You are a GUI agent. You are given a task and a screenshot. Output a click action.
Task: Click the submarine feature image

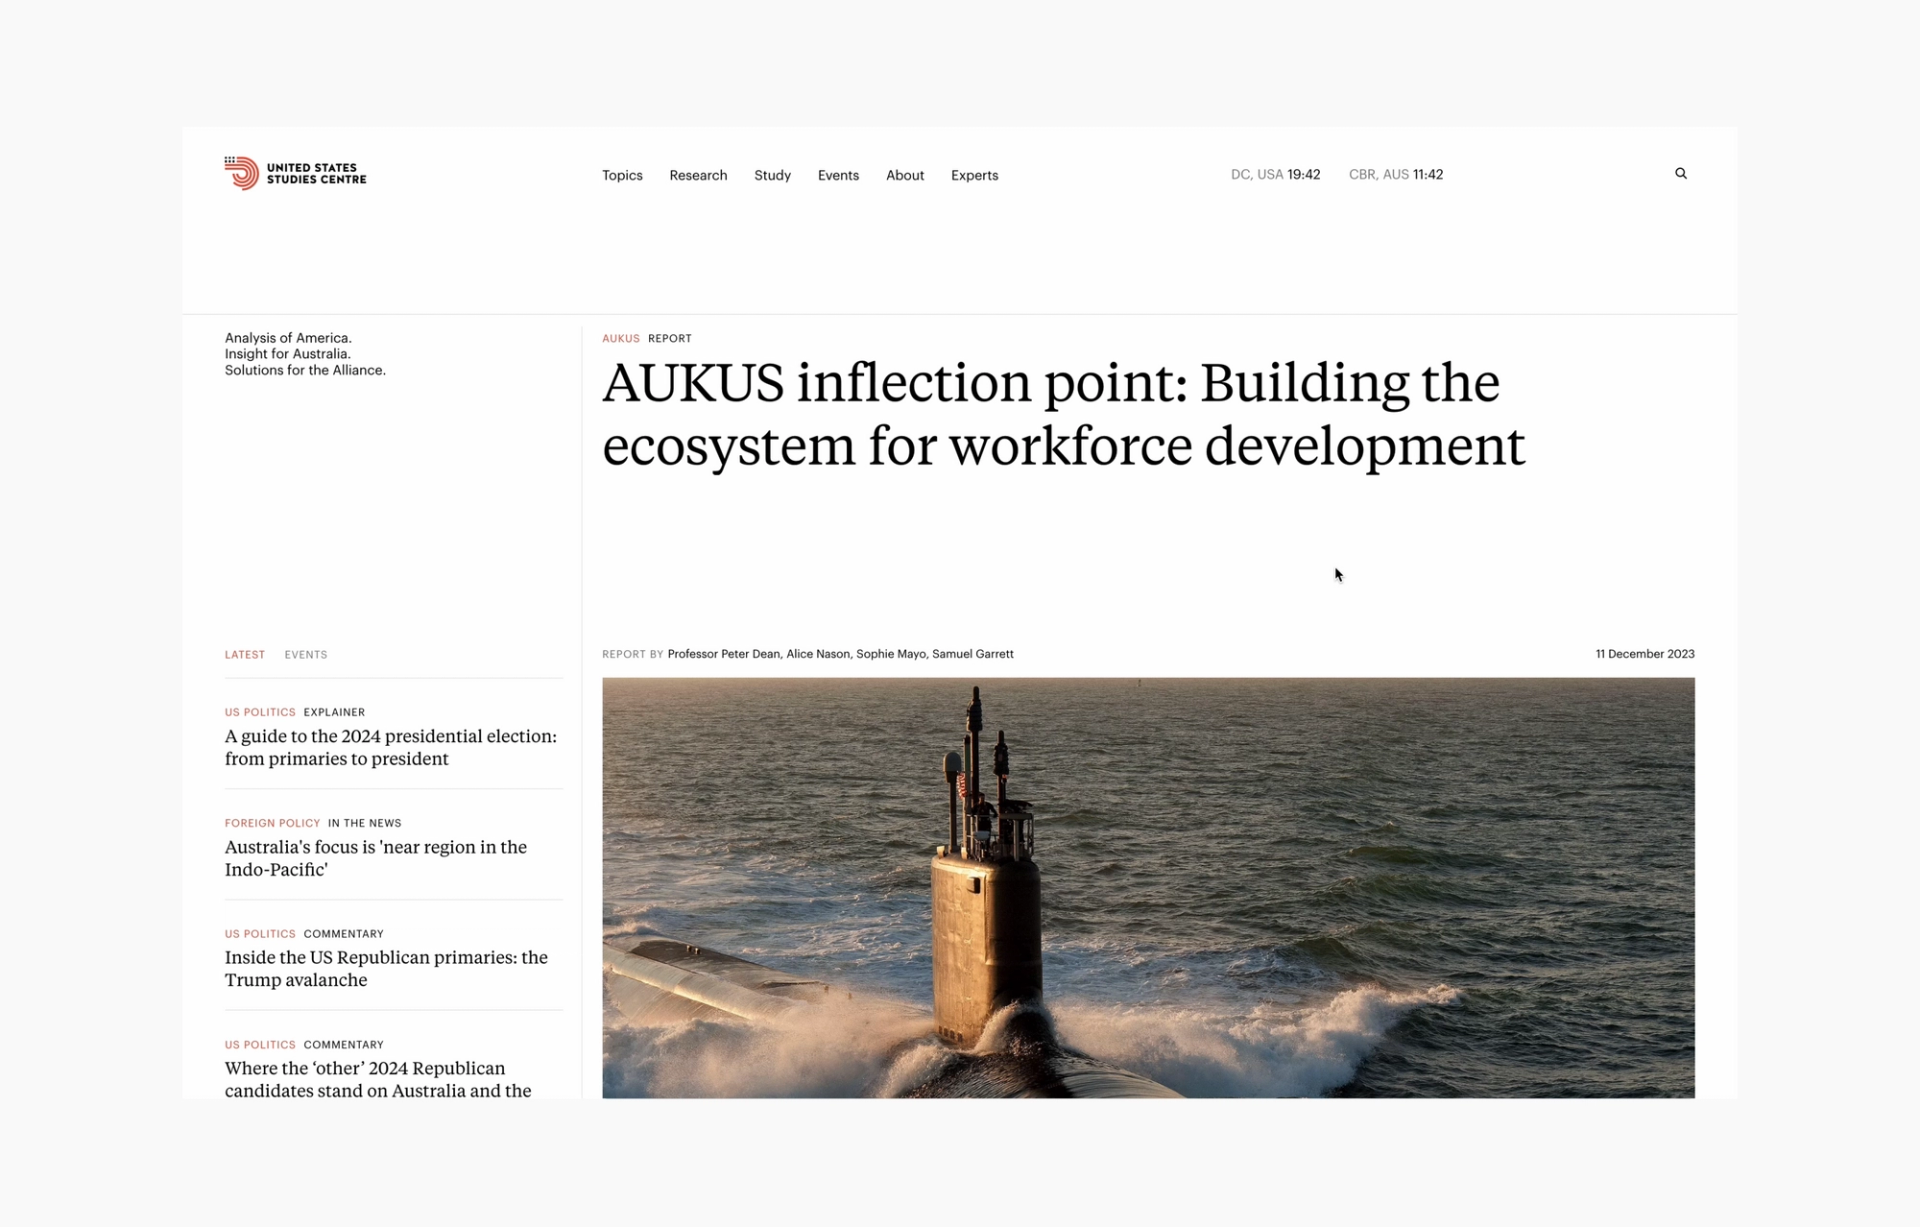pyautogui.click(x=1147, y=887)
